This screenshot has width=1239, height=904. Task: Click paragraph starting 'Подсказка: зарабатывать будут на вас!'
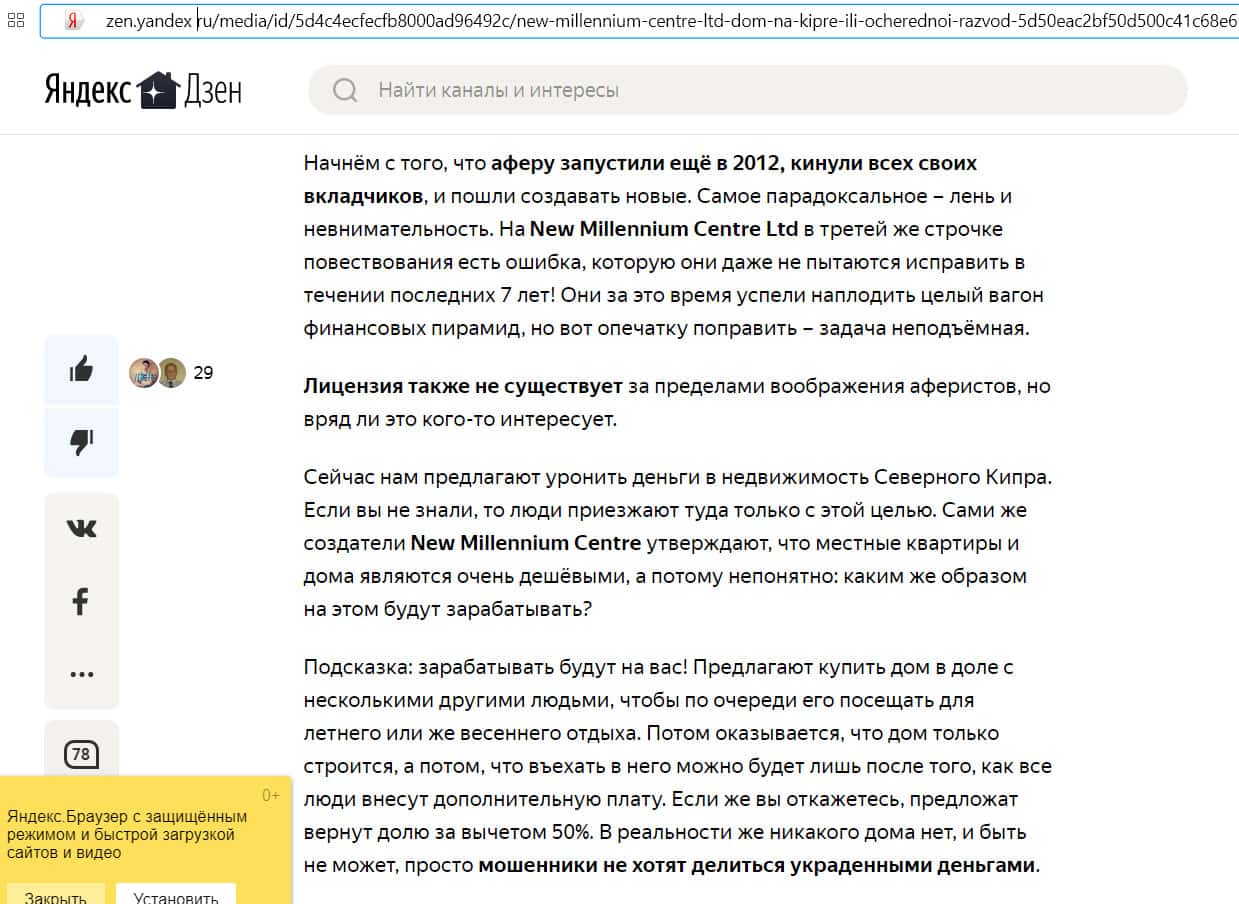pyautogui.click(x=678, y=766)
